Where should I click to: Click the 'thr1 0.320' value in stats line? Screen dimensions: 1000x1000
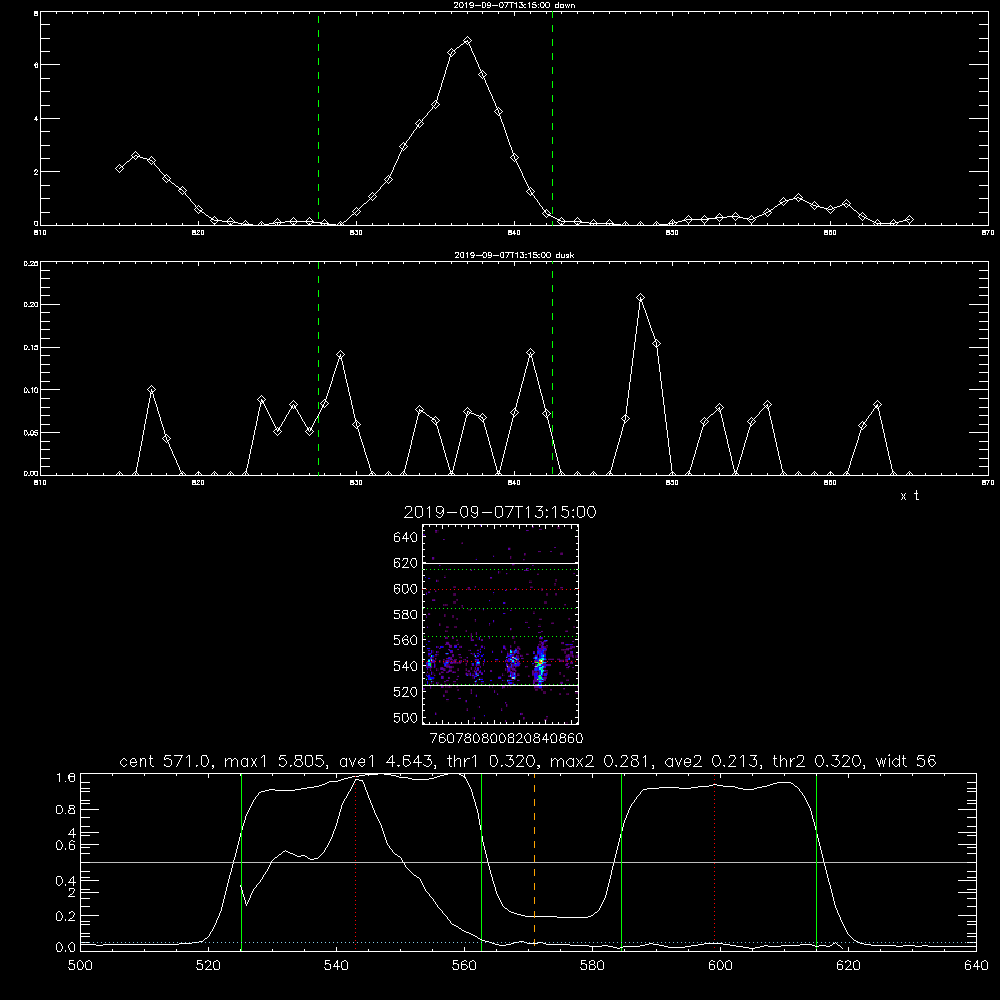pos(492,761)
